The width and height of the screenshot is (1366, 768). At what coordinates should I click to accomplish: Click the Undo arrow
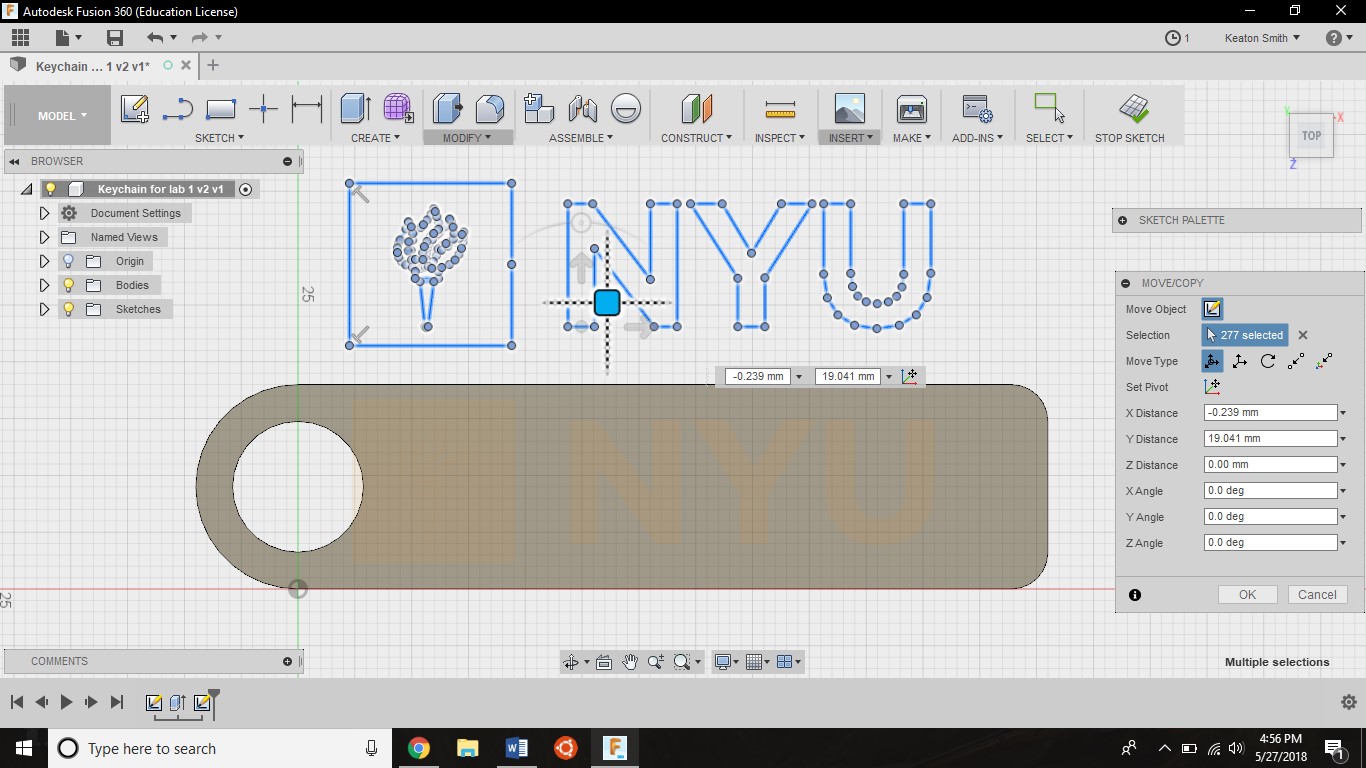click(x=154, y=38)
